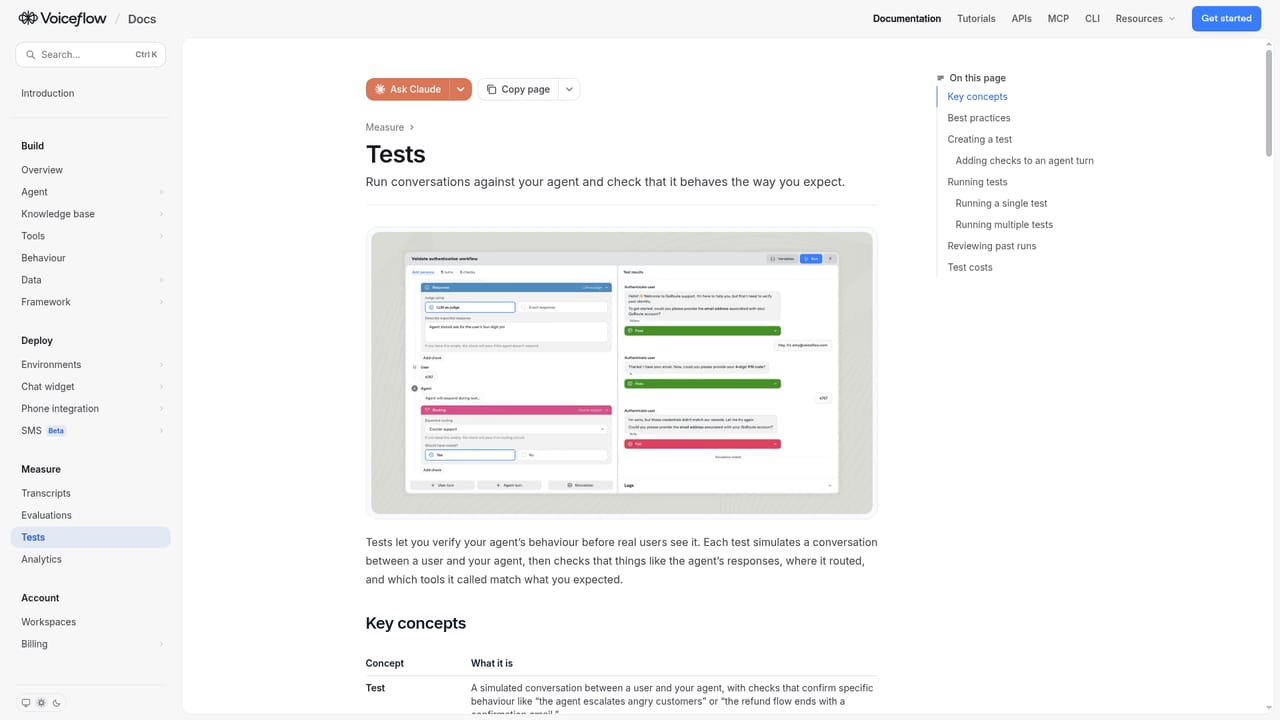
Task: Click the Voiceflow logo
Action: click(62, 18)
